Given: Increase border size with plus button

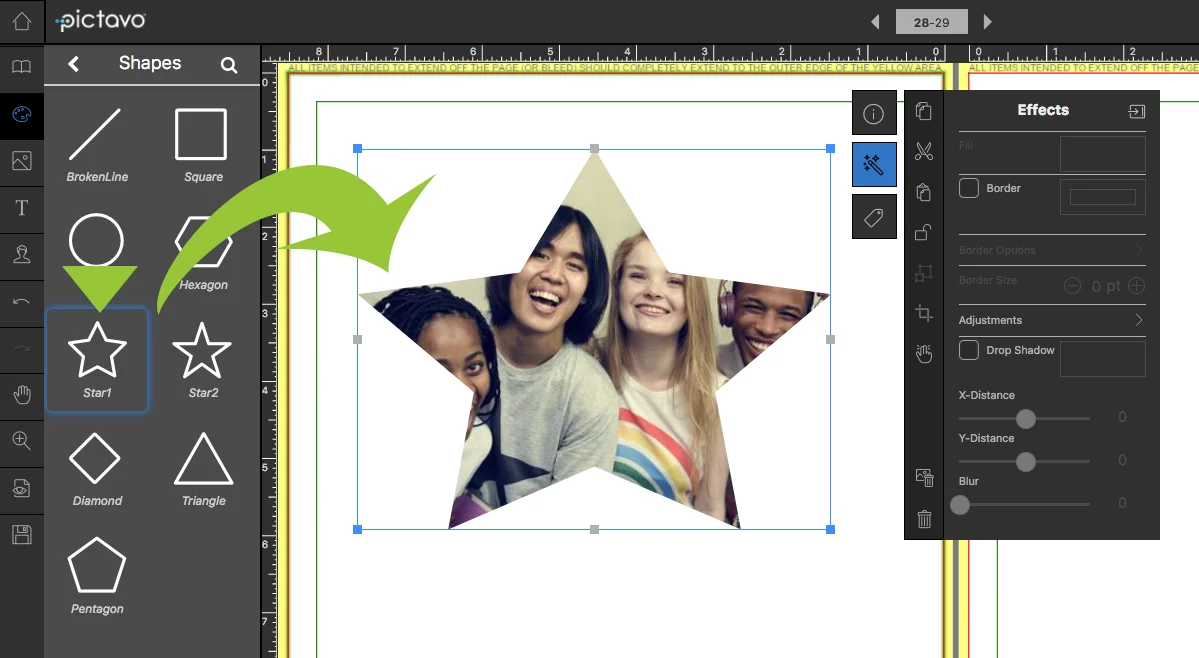Looking at the screenshot, I should [1136, 286].
